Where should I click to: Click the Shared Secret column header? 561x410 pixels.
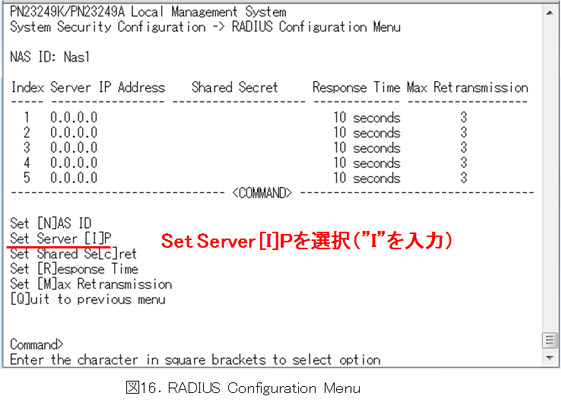point(235,87)
